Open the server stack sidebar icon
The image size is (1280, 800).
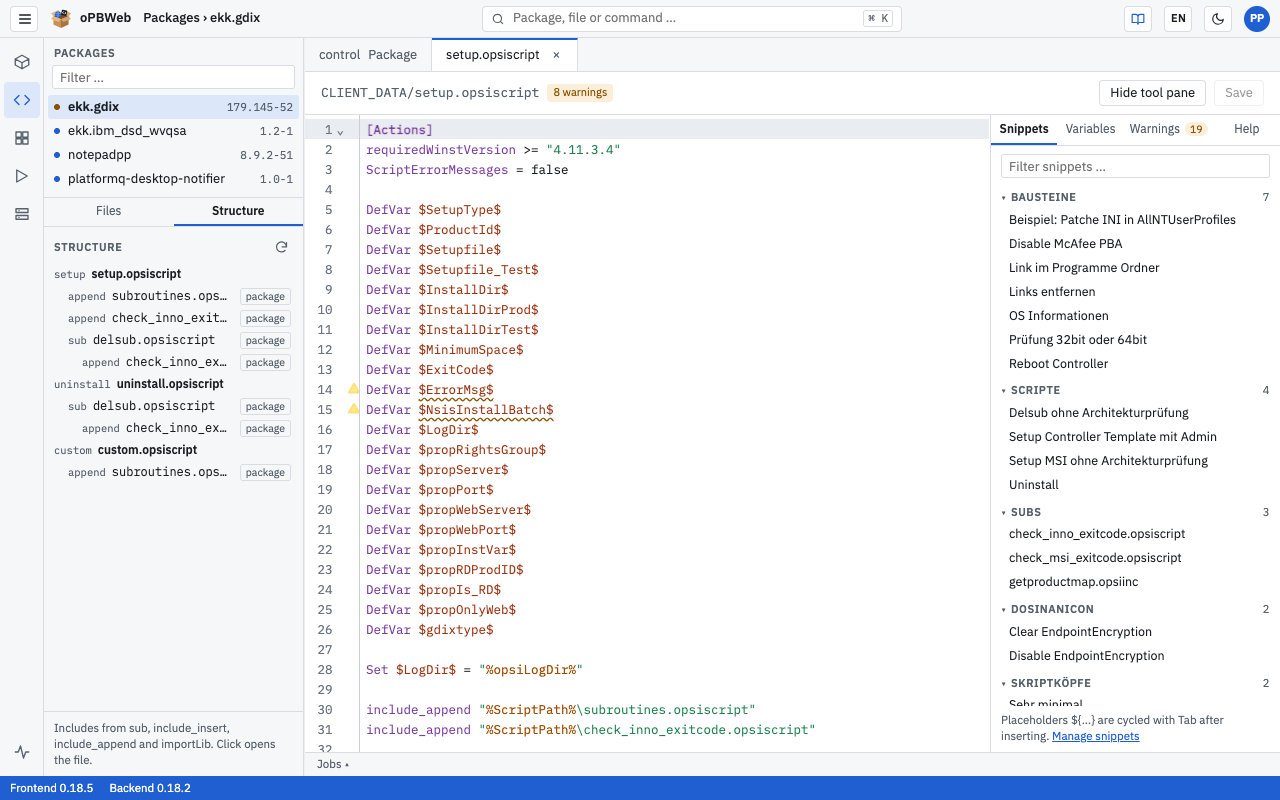22,214
